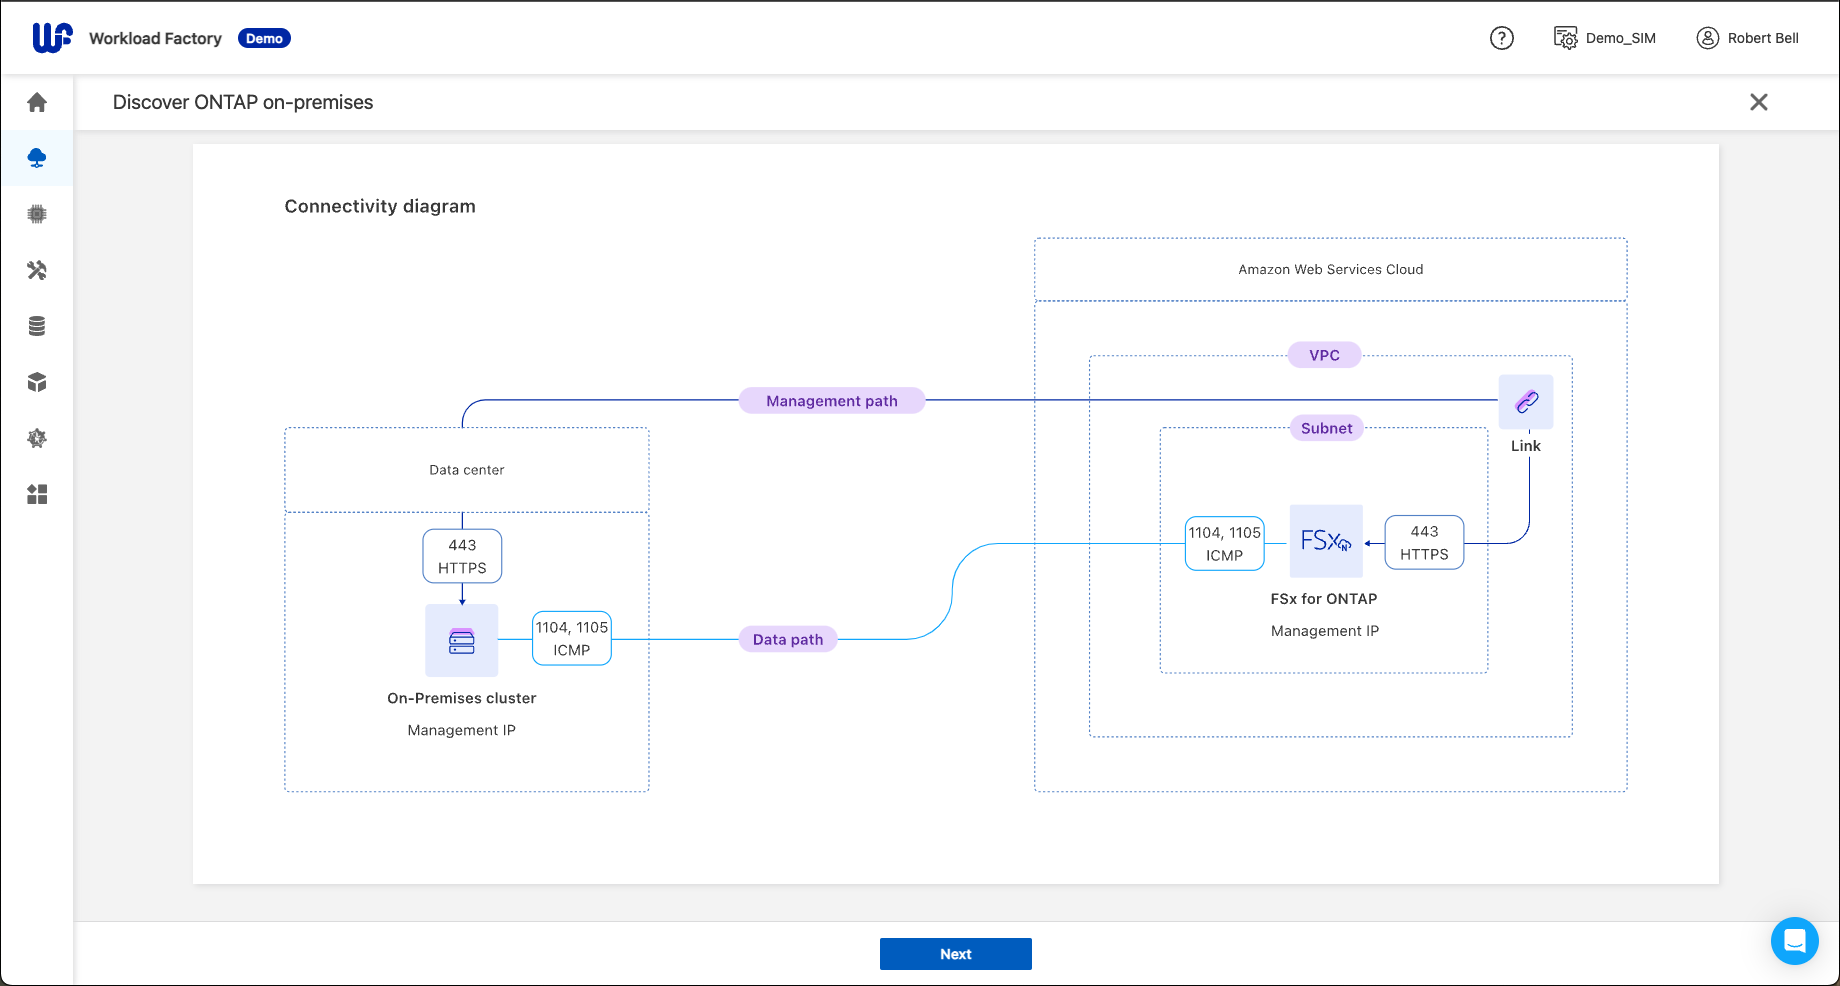1840x986 pixels.
Task: Close the Discover ONTAP on-premises dialog
Action: (x=1759, y=102)
